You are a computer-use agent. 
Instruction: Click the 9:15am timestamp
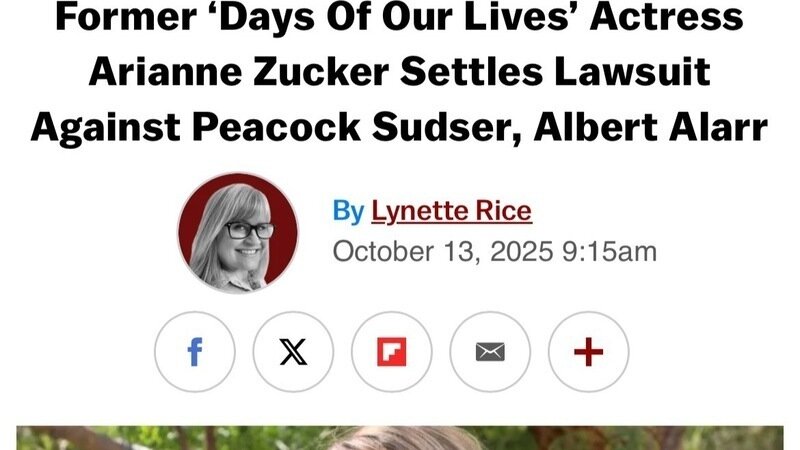pos(610,252)
